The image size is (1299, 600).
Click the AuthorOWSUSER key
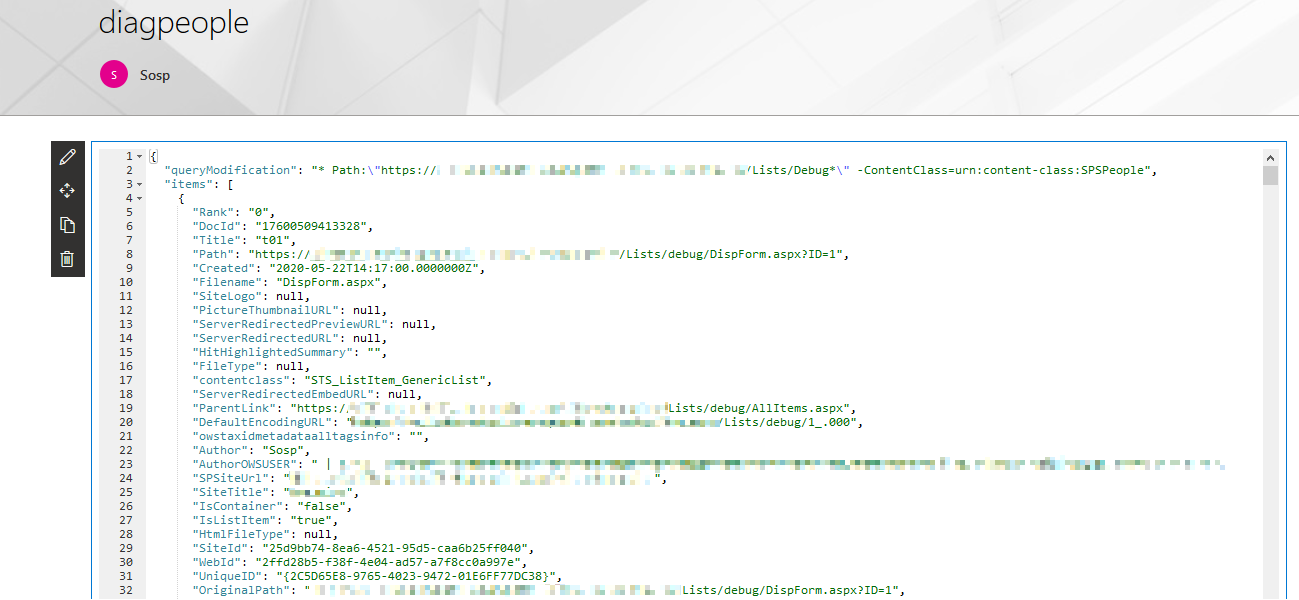tap(245, 464)
